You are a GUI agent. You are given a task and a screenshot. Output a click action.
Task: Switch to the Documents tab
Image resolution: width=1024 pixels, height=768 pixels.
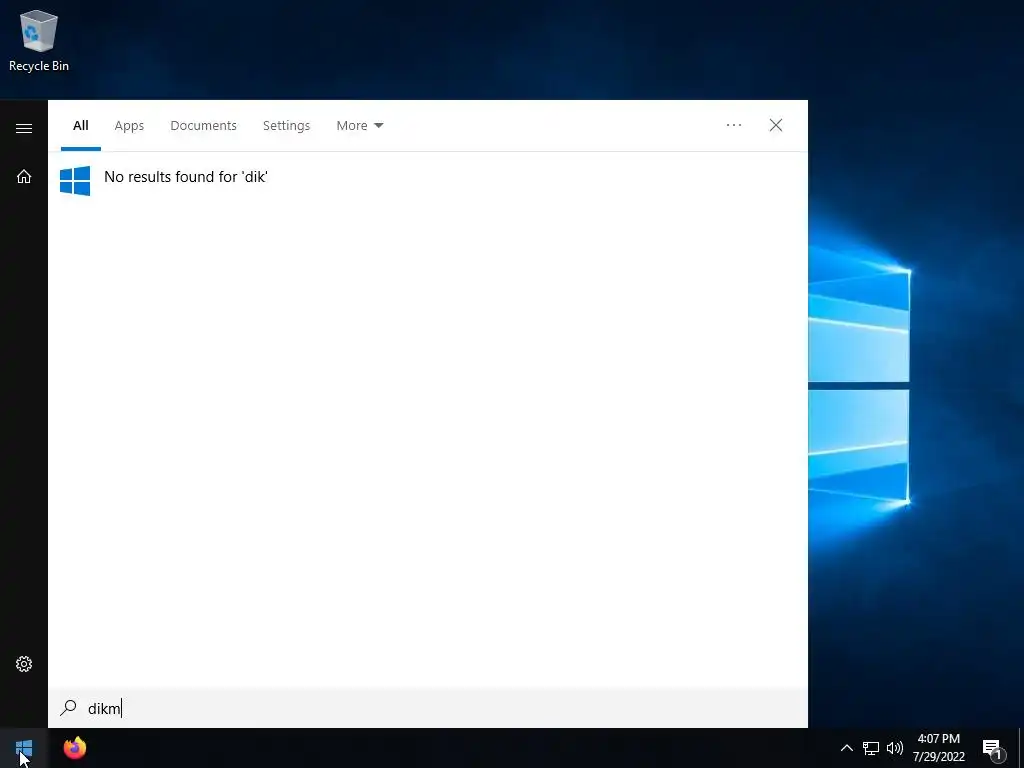click(x=203, y=125)
